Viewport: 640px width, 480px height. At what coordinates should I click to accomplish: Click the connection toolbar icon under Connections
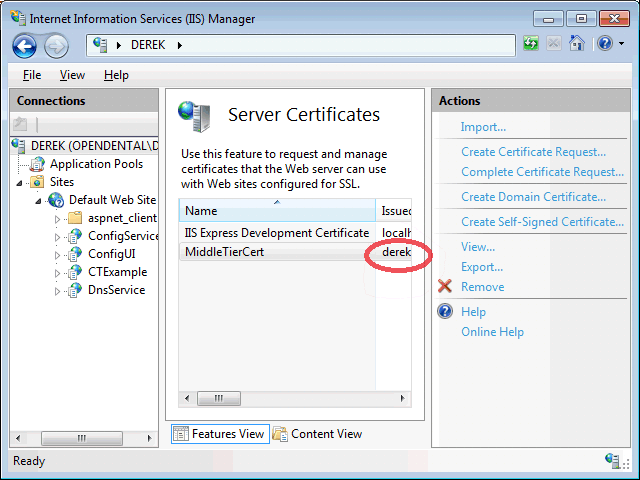click(20, 124)
